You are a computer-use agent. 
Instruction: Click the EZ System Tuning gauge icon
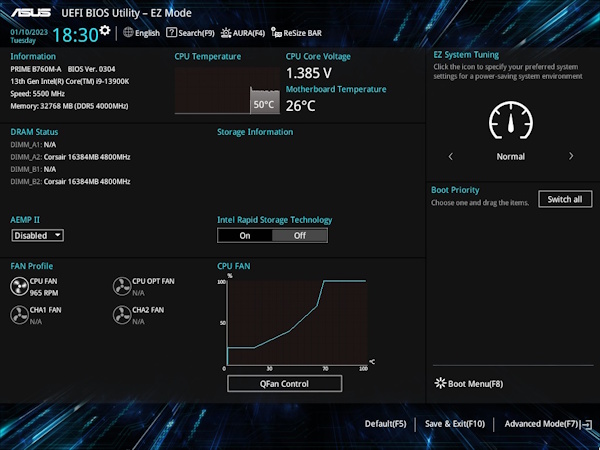511,121
